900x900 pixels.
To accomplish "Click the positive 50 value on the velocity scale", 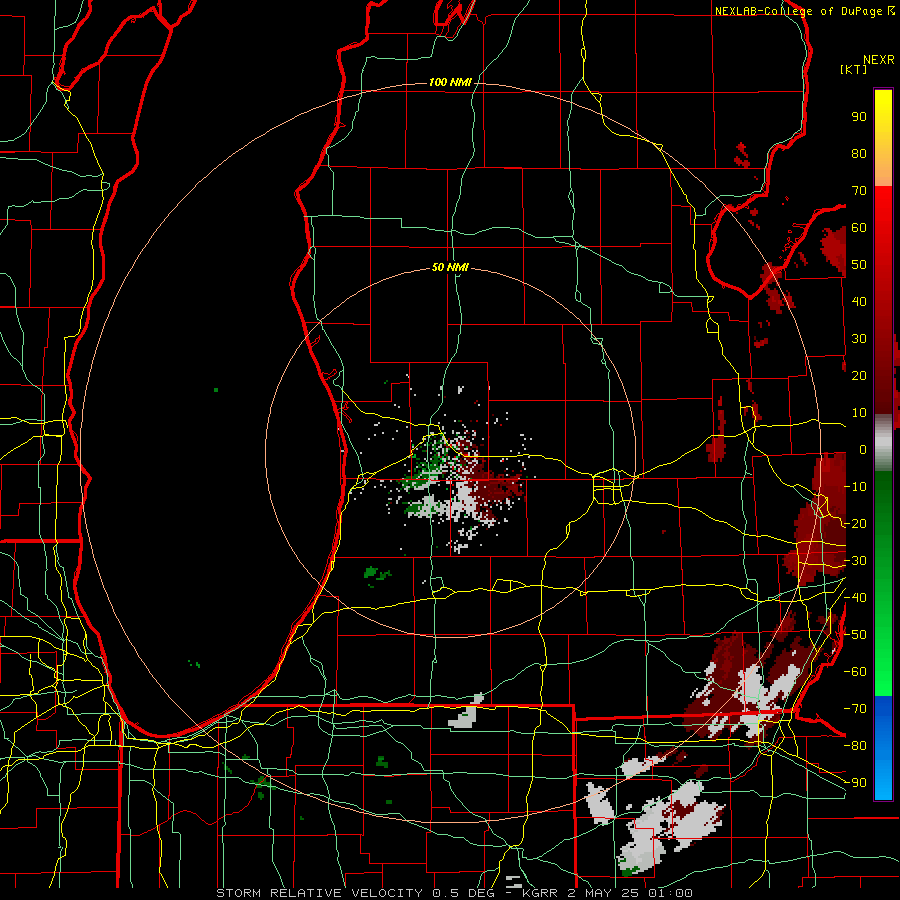I will [x=859, y=265].
